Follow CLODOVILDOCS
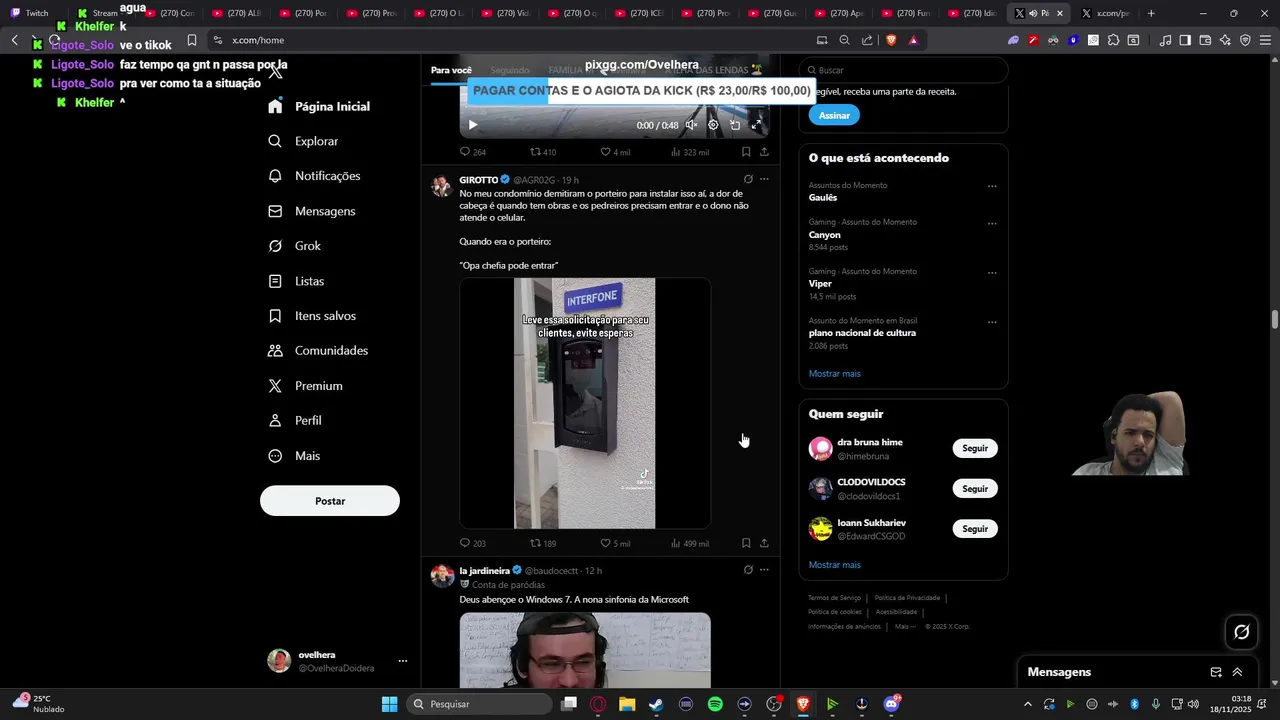Screen dimensions: 1280x720 [x=975, y=489]
